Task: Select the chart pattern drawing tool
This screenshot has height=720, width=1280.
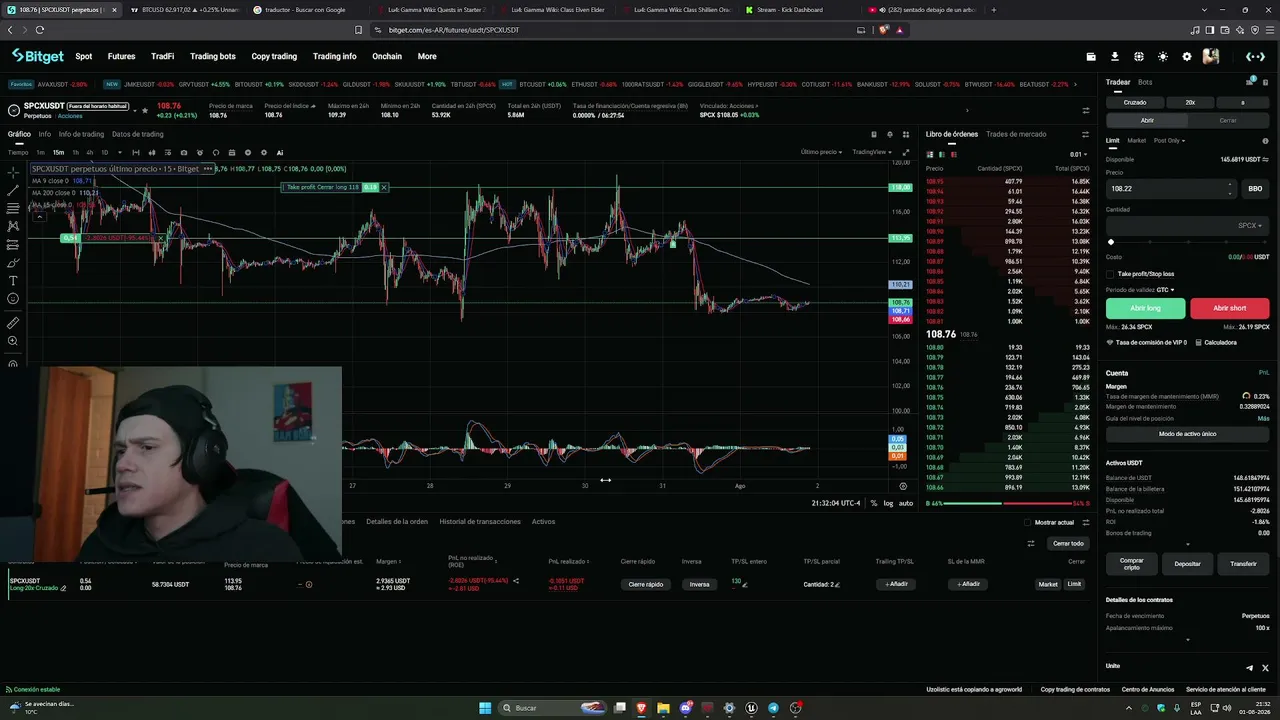Action: [x=13, y=226]
